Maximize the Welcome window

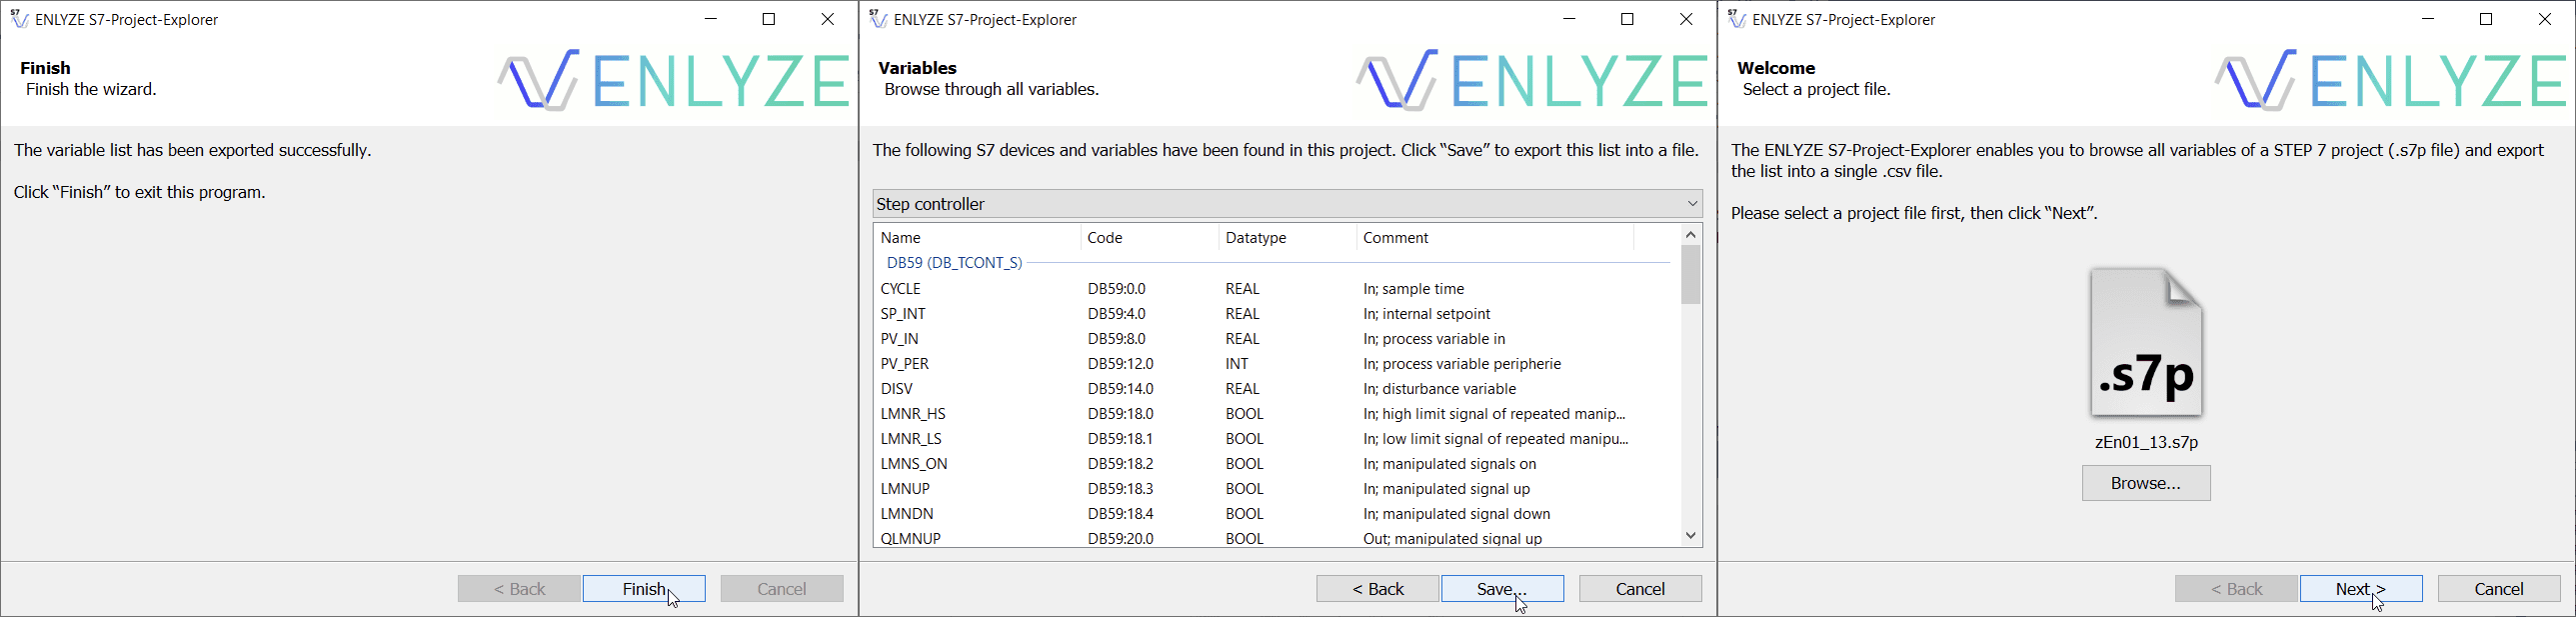coord(2486,19)
